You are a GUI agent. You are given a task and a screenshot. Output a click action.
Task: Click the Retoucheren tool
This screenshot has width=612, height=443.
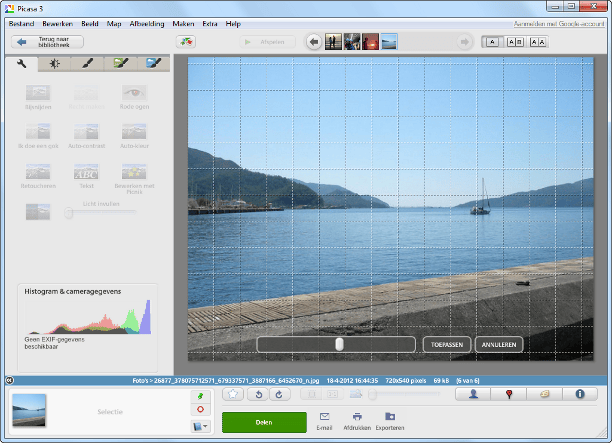[x=38, y=176]
